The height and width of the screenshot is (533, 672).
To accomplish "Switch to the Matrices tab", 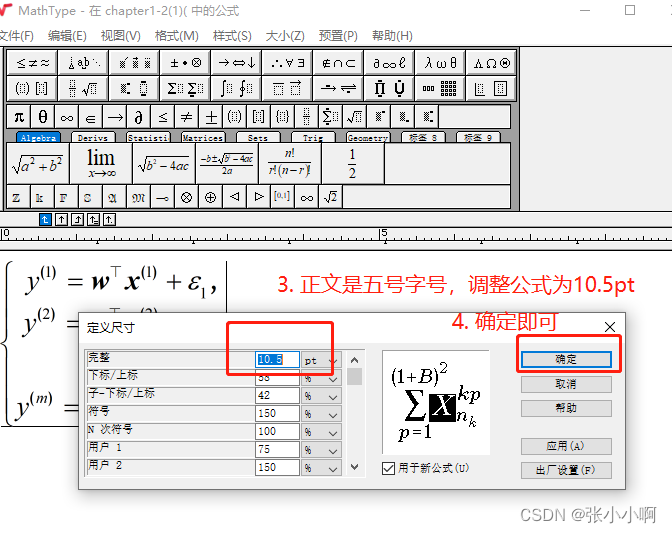I will 202,138.
